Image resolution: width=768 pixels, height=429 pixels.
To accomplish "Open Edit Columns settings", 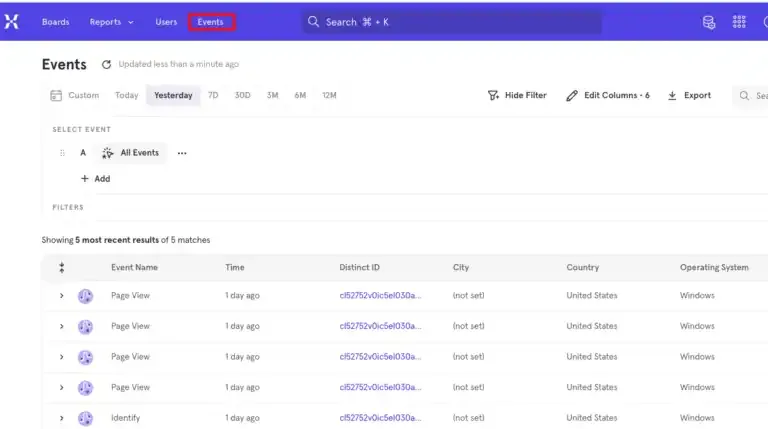I will tap(608, 95).
